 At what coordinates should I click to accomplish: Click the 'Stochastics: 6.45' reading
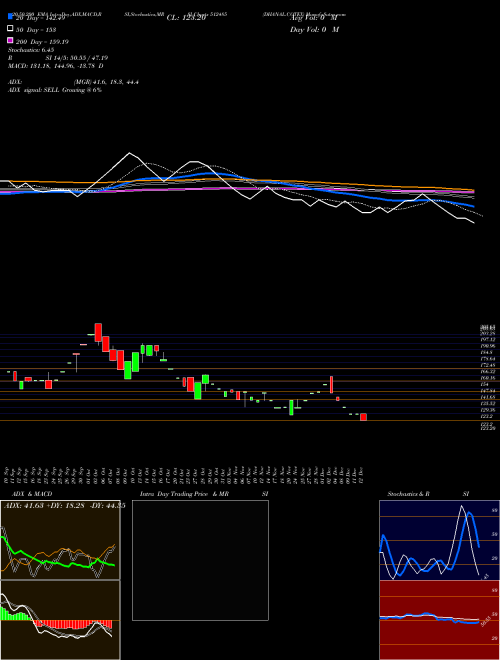click(31, 50)
